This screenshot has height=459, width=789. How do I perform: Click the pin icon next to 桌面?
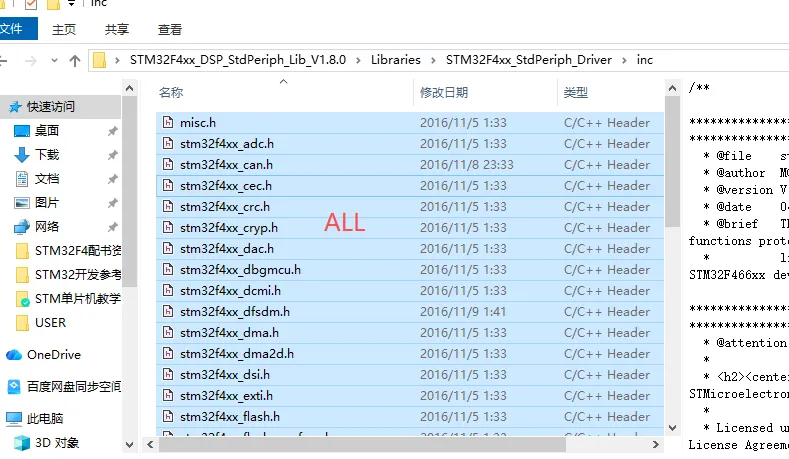(112, 131)
